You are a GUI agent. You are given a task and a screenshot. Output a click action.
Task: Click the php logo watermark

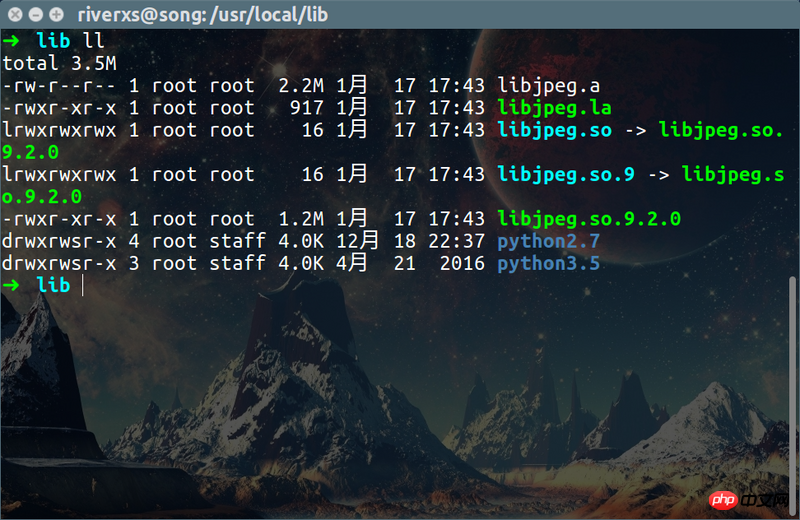[722, 500]
